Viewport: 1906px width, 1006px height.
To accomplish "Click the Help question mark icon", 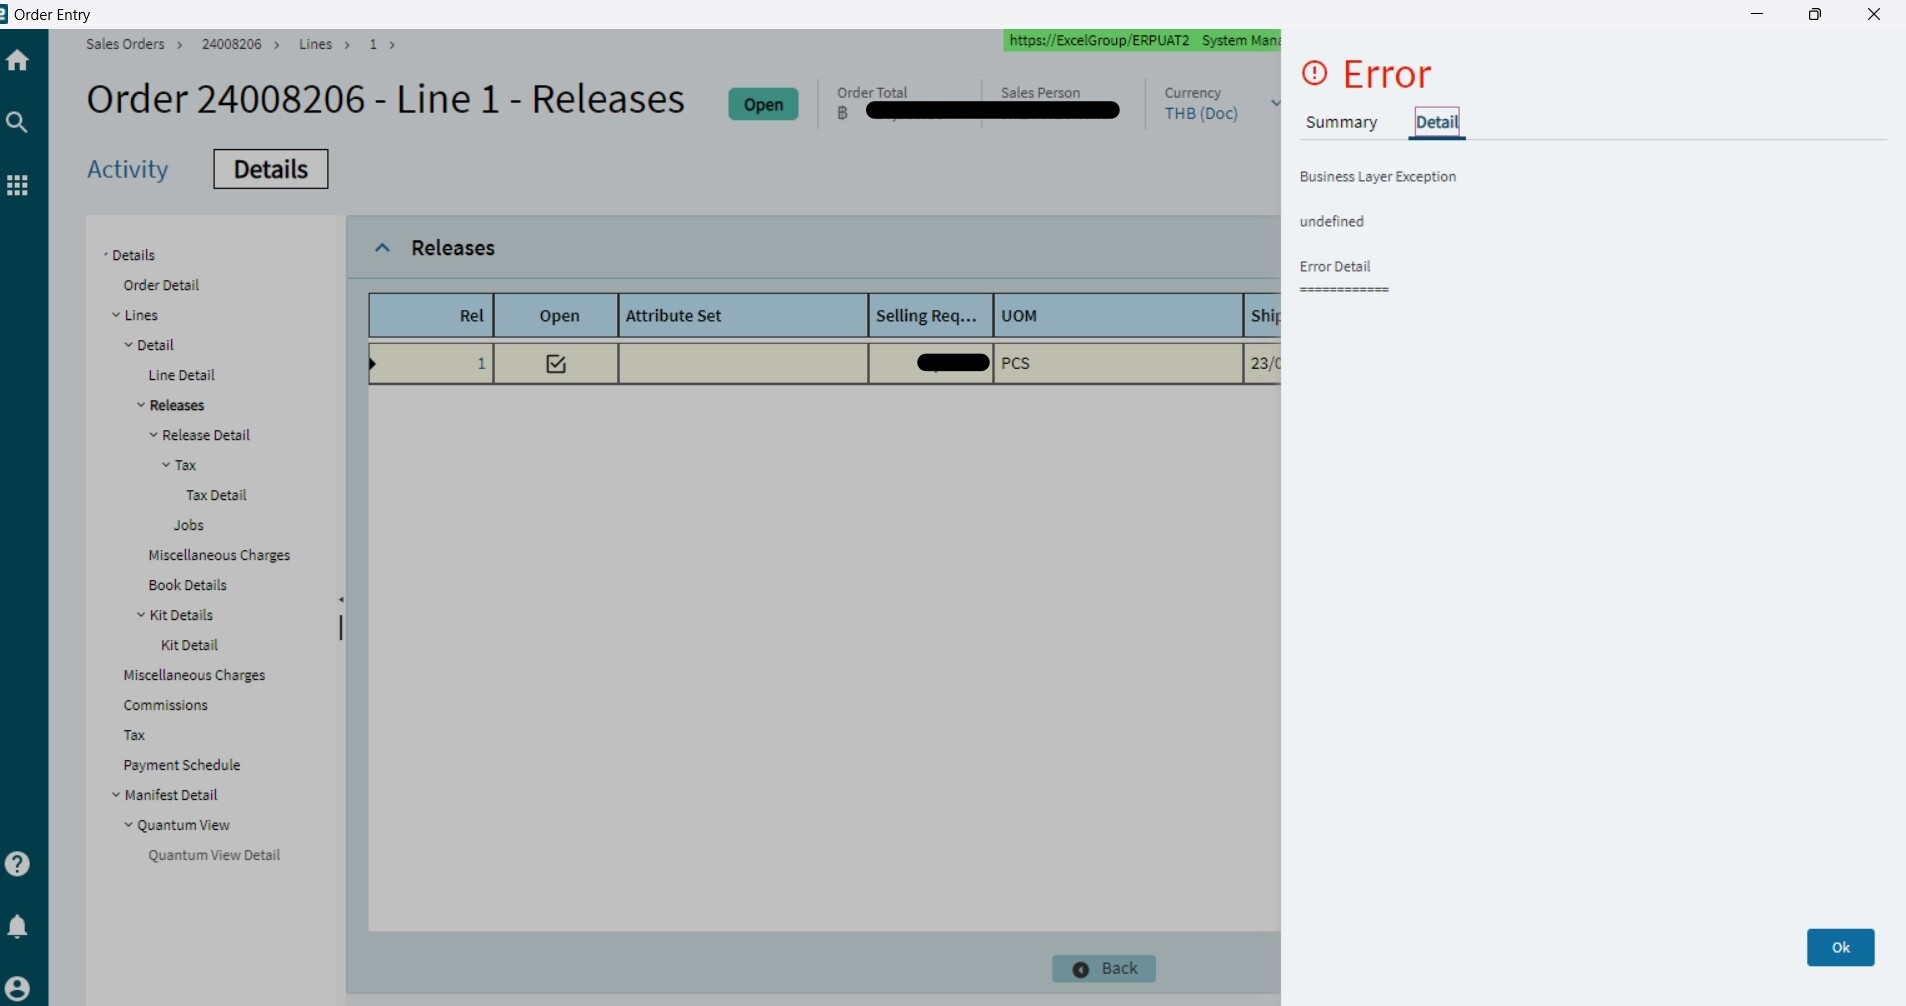I will click(x=19, y=863).
